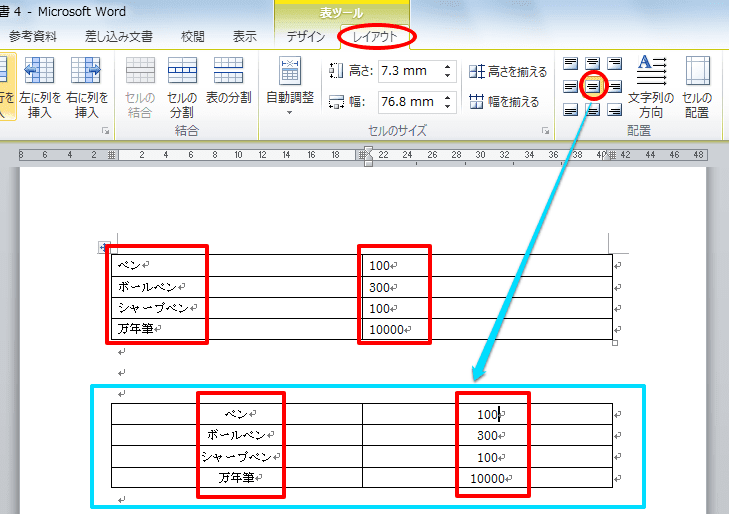Click left-aligned 300 cell in first table
Image resolution: width=729 pixels, height=514 pixels.
[x=487, y=287]
